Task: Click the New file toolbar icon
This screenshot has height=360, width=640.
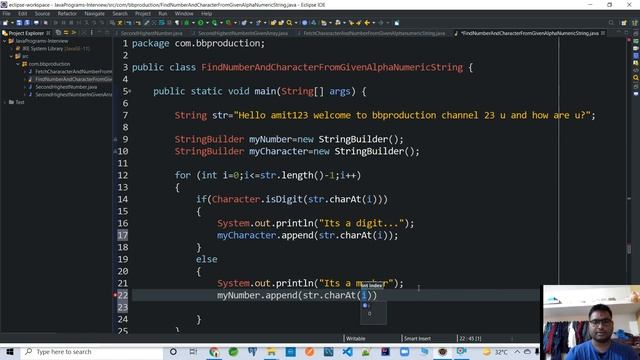Action: click(x=5, y=23)
